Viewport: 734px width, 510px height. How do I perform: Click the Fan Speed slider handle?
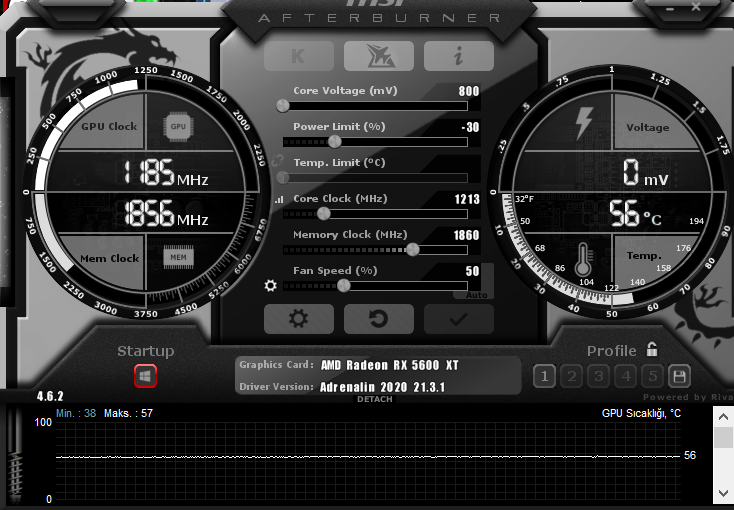tap(344, 285)
